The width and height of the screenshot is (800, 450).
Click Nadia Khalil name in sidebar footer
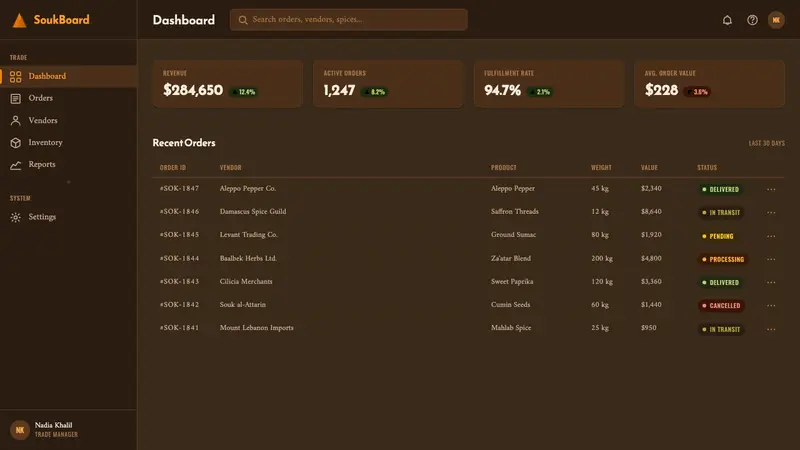point(53,425)
